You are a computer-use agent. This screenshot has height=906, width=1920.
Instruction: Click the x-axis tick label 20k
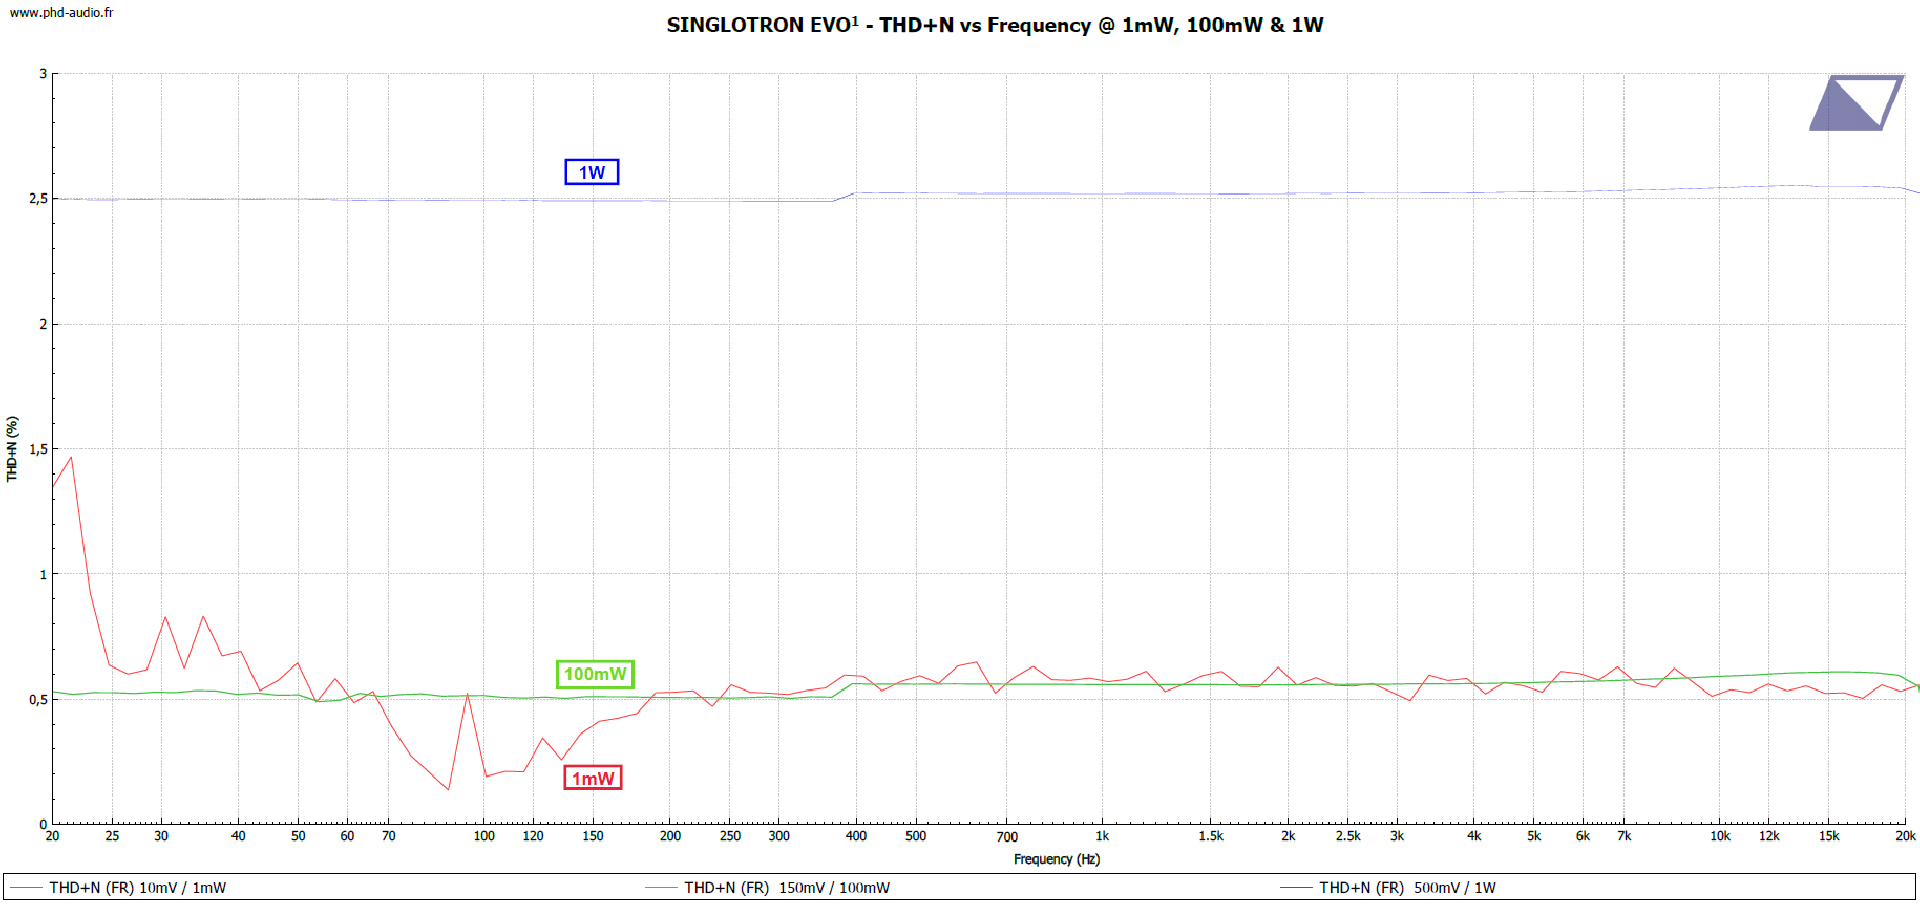[1905, 836]
